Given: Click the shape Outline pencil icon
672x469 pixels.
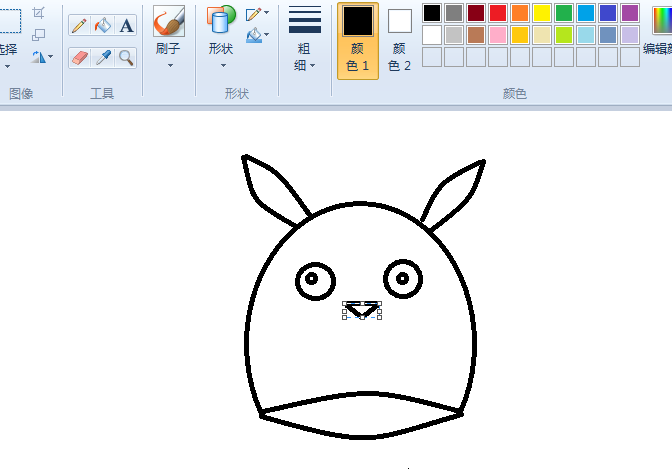Looking at the screenshot, I should click(253, 14).
